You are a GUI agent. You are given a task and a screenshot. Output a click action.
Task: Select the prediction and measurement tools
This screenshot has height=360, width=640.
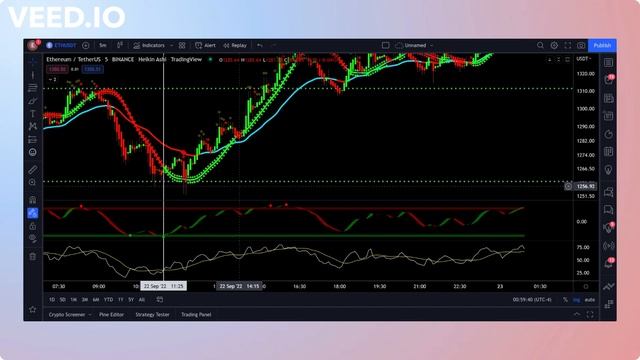(x=33, y=140)
